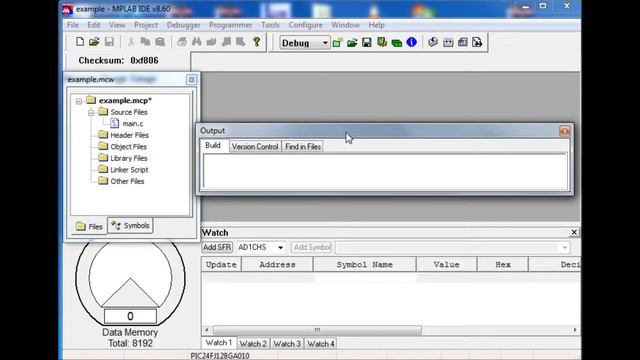640x360 pixels.
Task: Click the Add SFR button
Action: click(x=217, y=247)
